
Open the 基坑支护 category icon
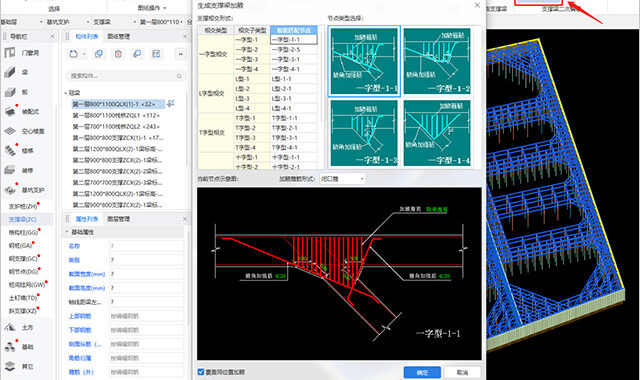pos(10,190)
